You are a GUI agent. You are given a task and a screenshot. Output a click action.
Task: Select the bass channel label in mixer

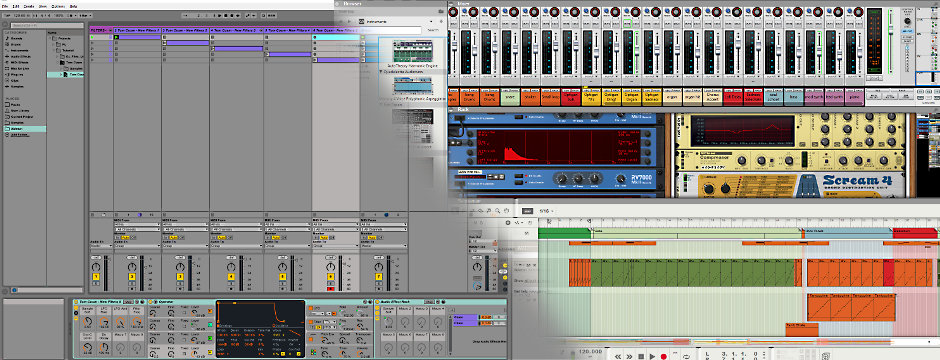pos(793,97)
